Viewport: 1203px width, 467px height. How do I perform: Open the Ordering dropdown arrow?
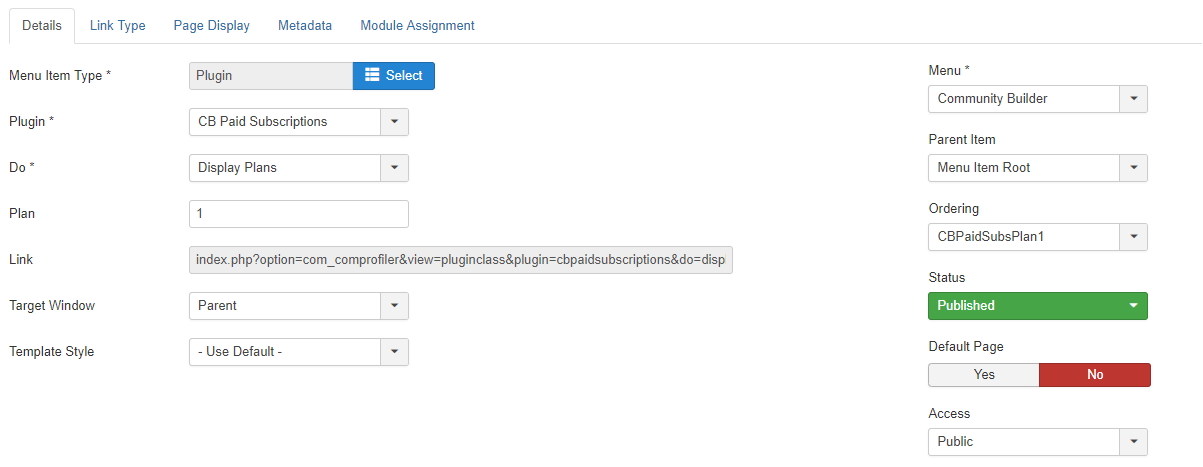[1133, 237]
